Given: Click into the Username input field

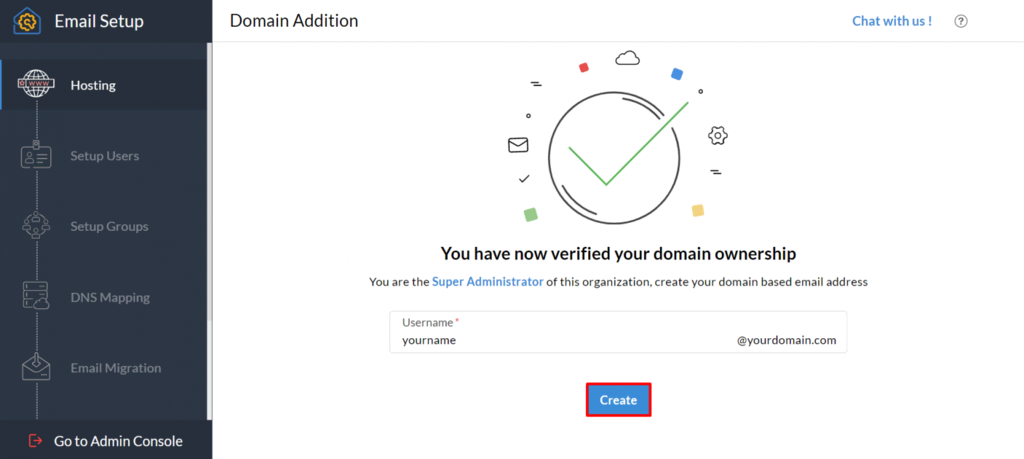Looking at the screenshot, I should tap(560, 340).
